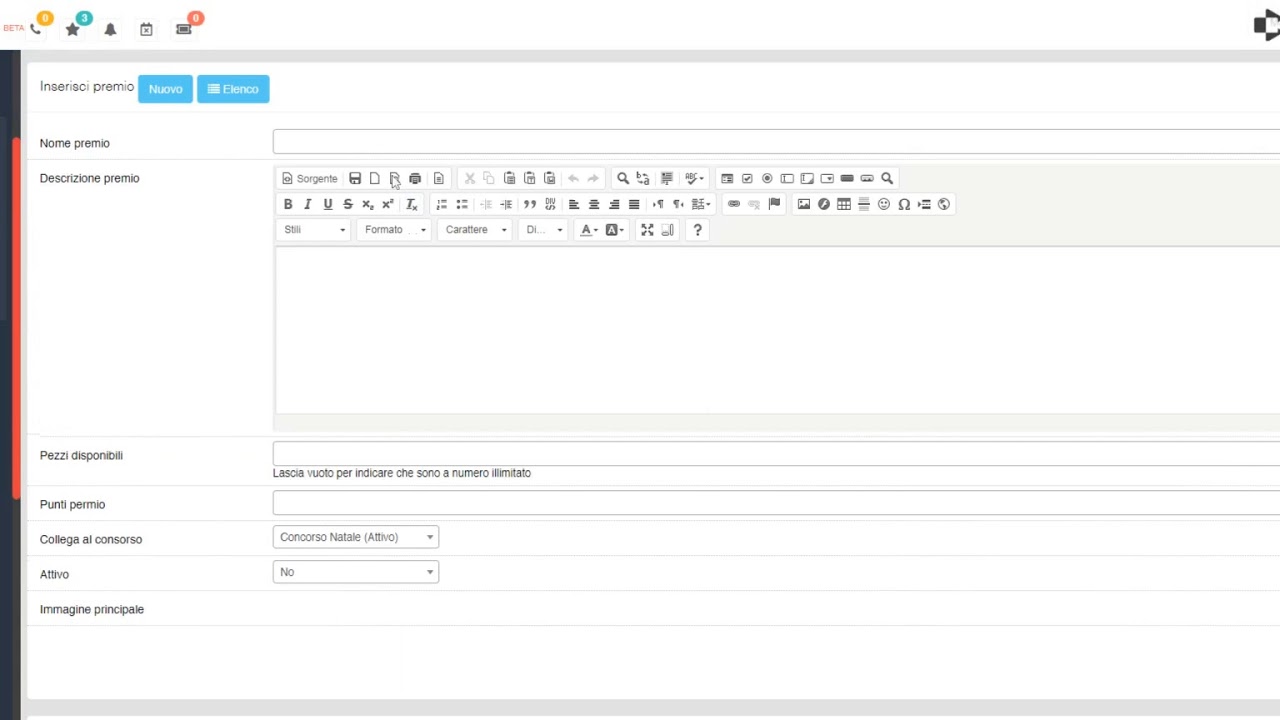Viewport: 1280px width, 720px height.
Task: Toggle Subscript formatting
Action: [x=368, y=204]
